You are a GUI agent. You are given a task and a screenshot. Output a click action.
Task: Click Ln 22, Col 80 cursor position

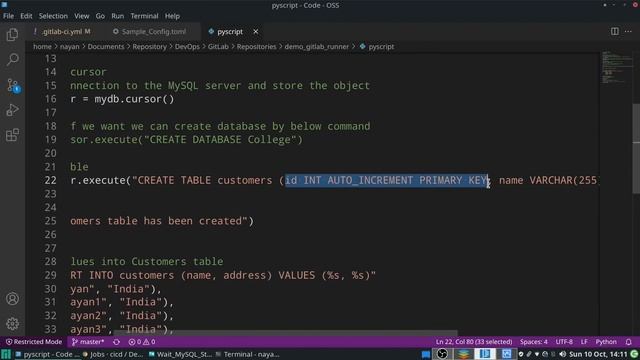(x=473, y=342)
